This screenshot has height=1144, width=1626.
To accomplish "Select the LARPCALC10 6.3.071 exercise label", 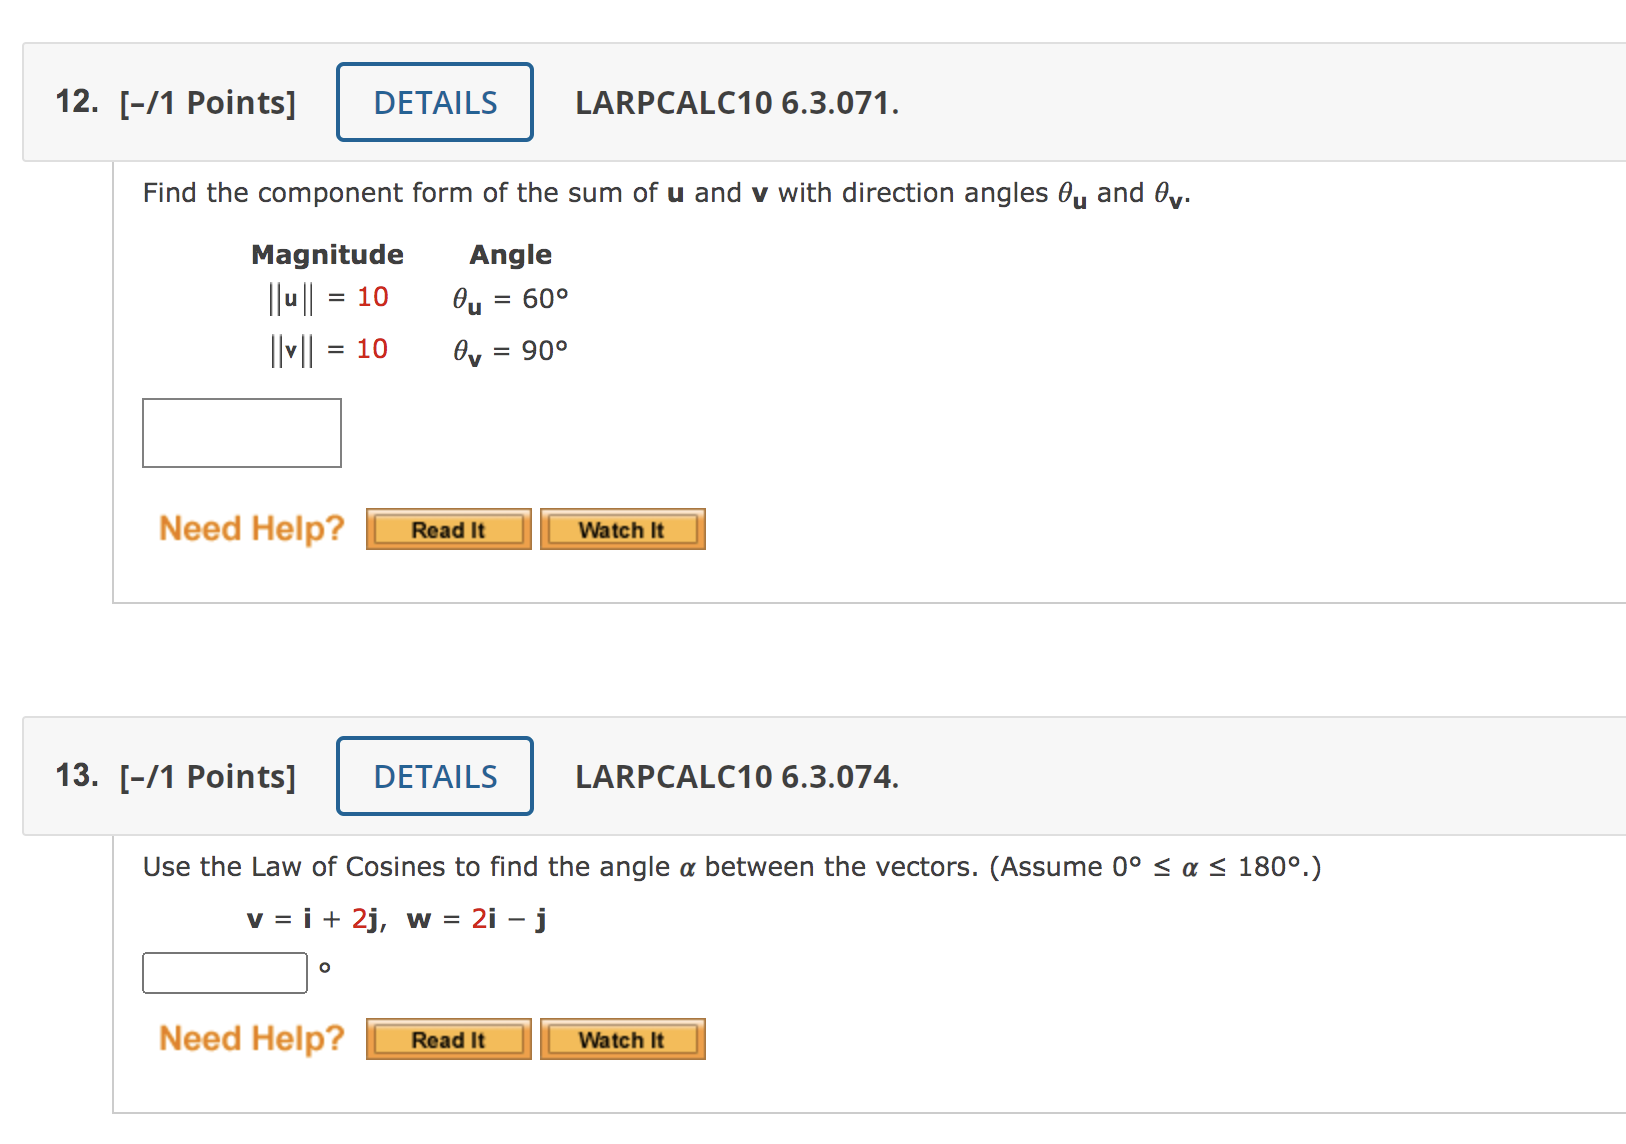I will 736,104.
